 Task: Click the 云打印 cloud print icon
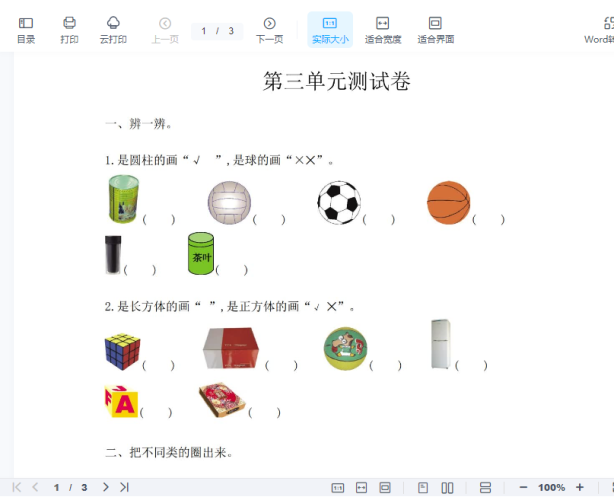(113, 29)
